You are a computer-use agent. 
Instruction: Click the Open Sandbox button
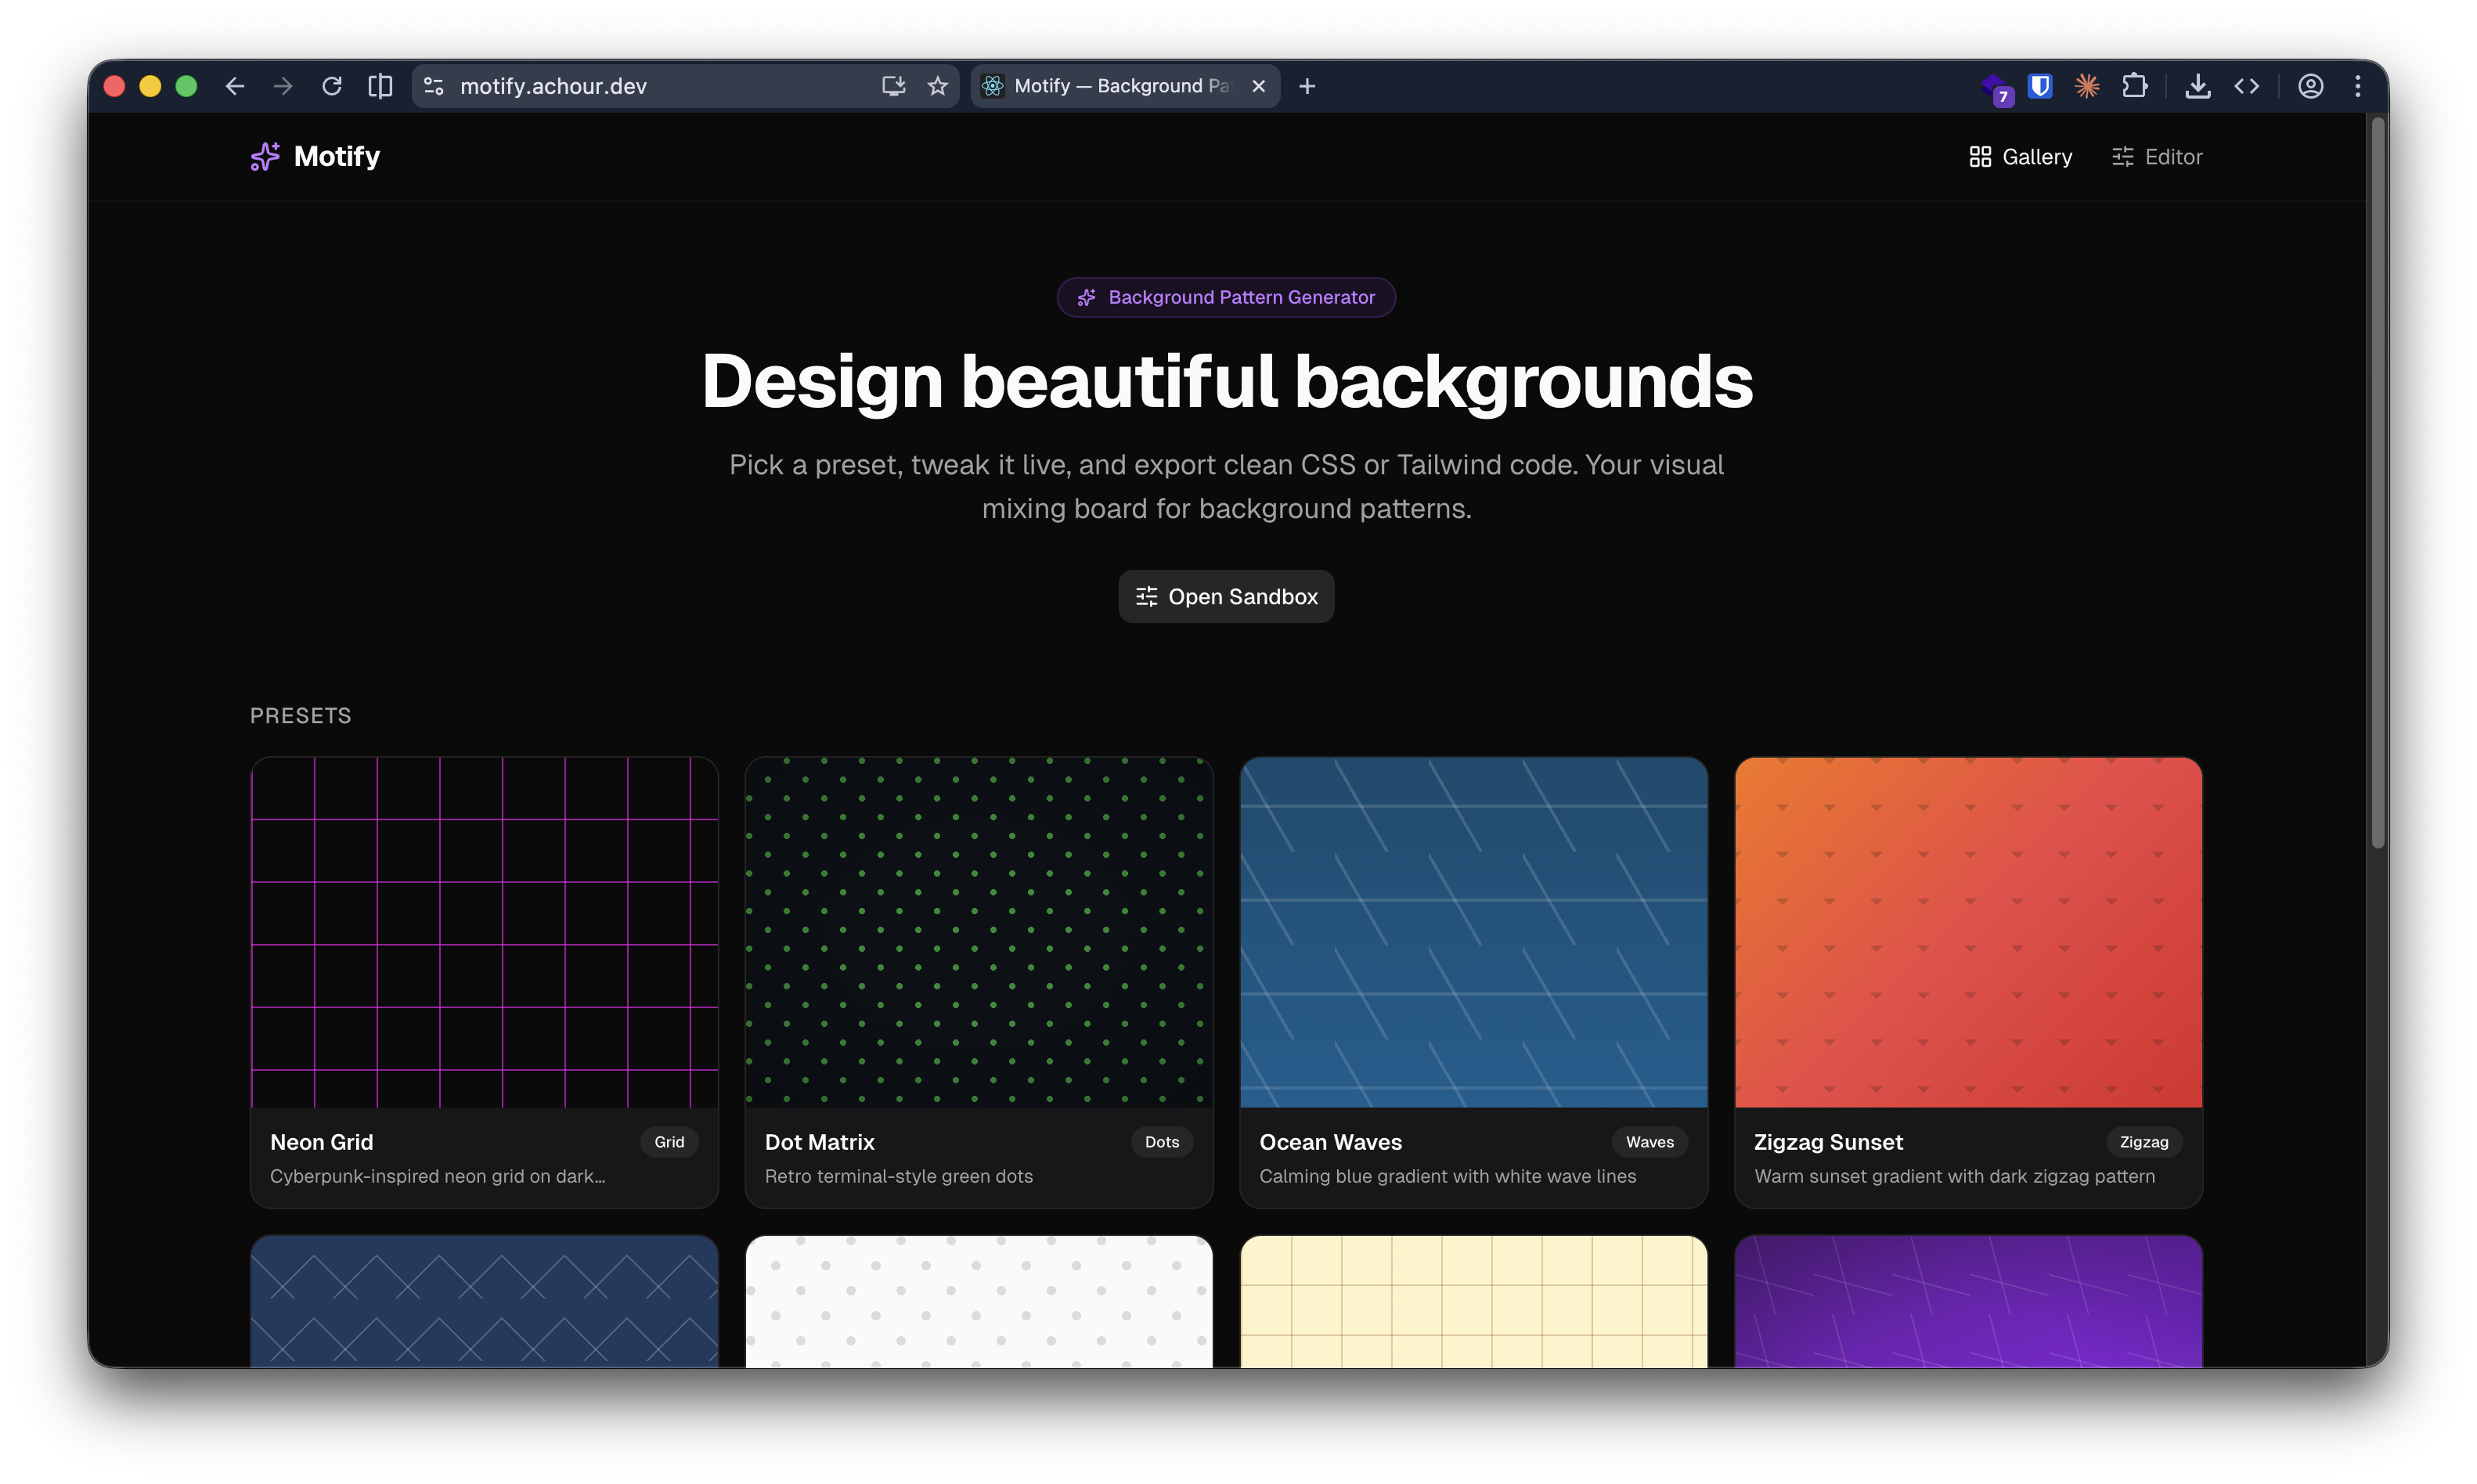coord(1226,596)
